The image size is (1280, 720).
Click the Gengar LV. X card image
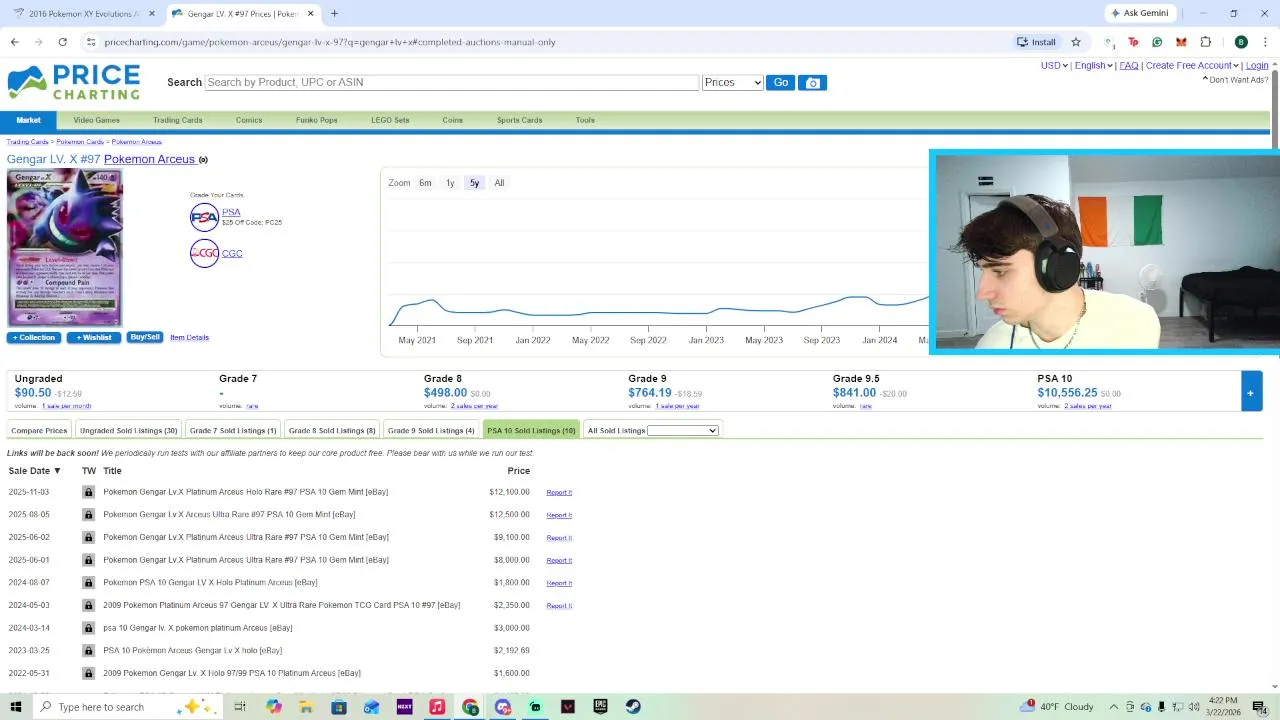coord(65,247)
